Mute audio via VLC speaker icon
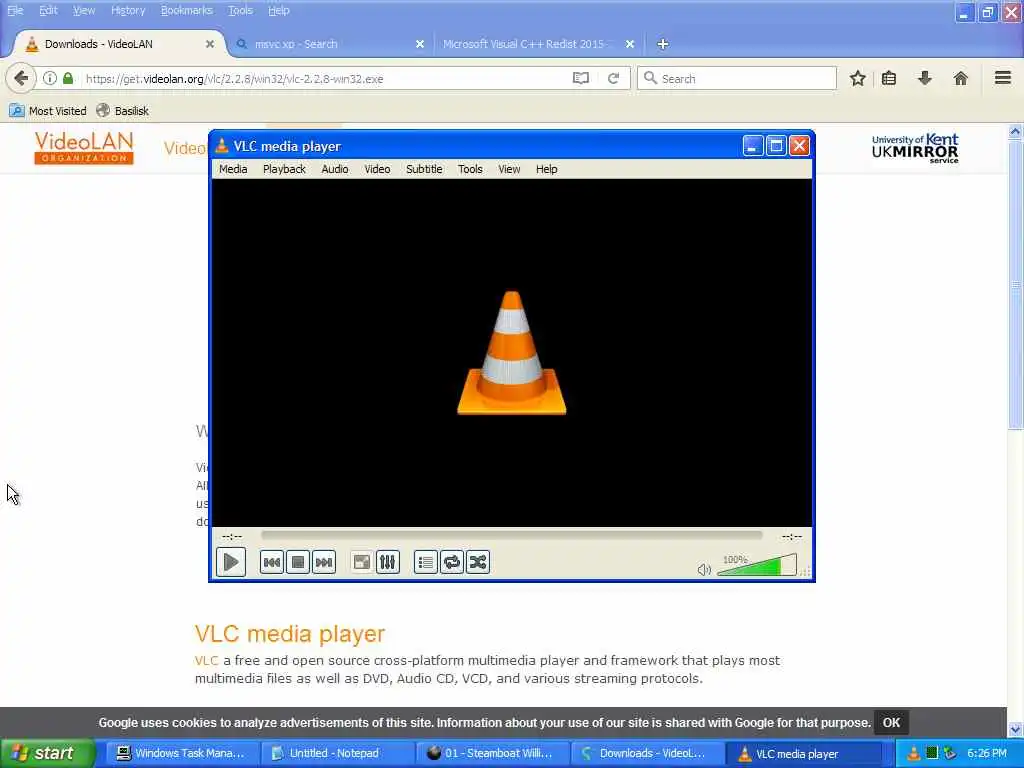 [703, 569]
